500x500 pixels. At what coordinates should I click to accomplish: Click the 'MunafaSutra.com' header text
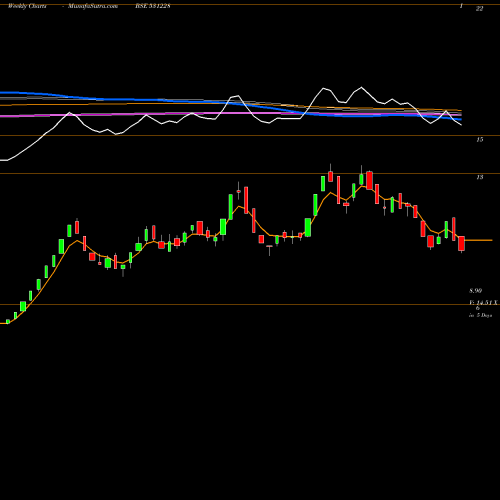pyautogui.click(x=93, y=6)
